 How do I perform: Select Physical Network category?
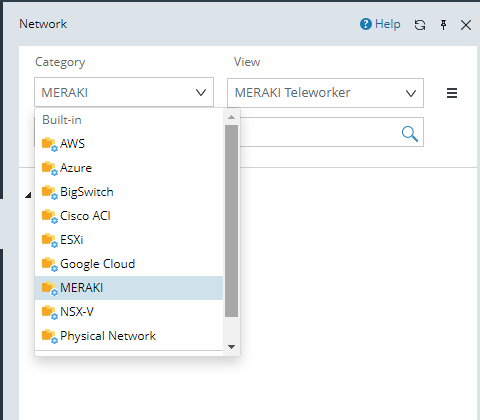(x=129, y=336)
